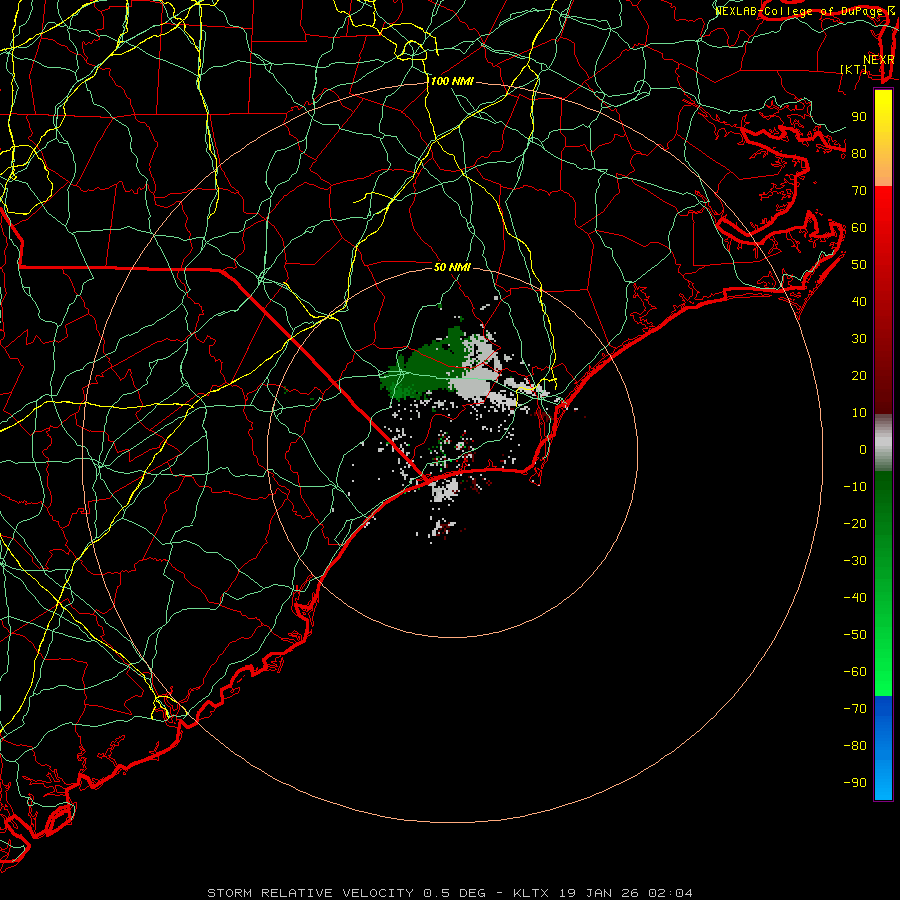Click the 60 value on velocity scale
This screenshot has width=900, height=900.
[859, 228]
